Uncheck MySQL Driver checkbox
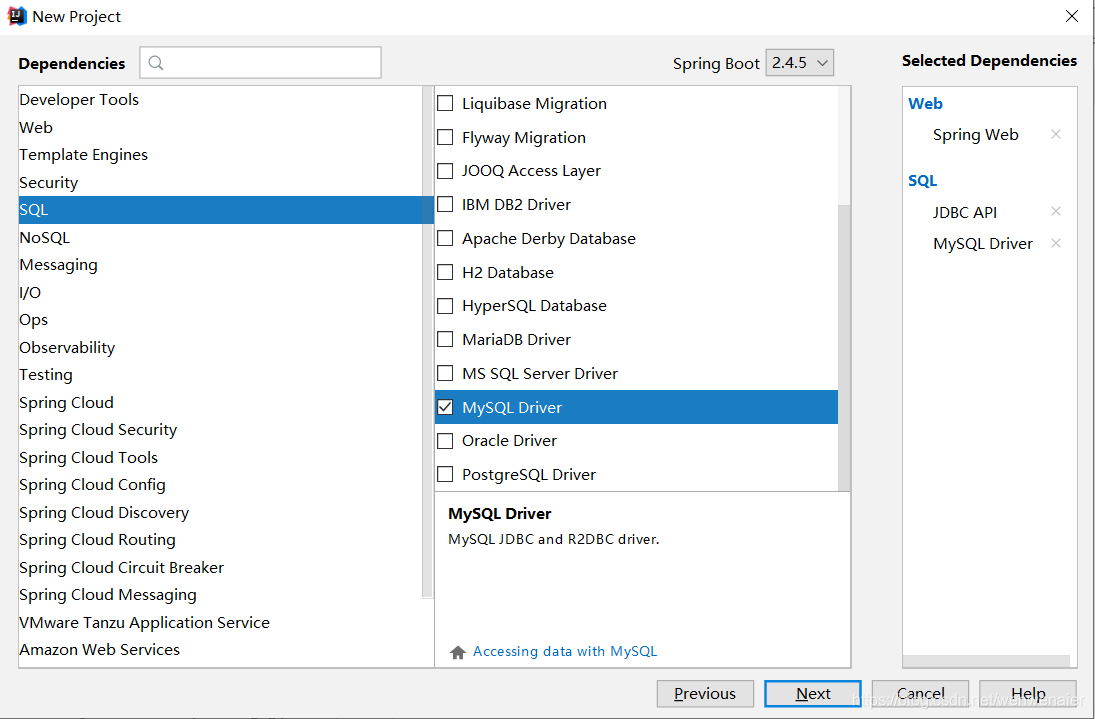 pyautogui.click(x=445, y=407)
